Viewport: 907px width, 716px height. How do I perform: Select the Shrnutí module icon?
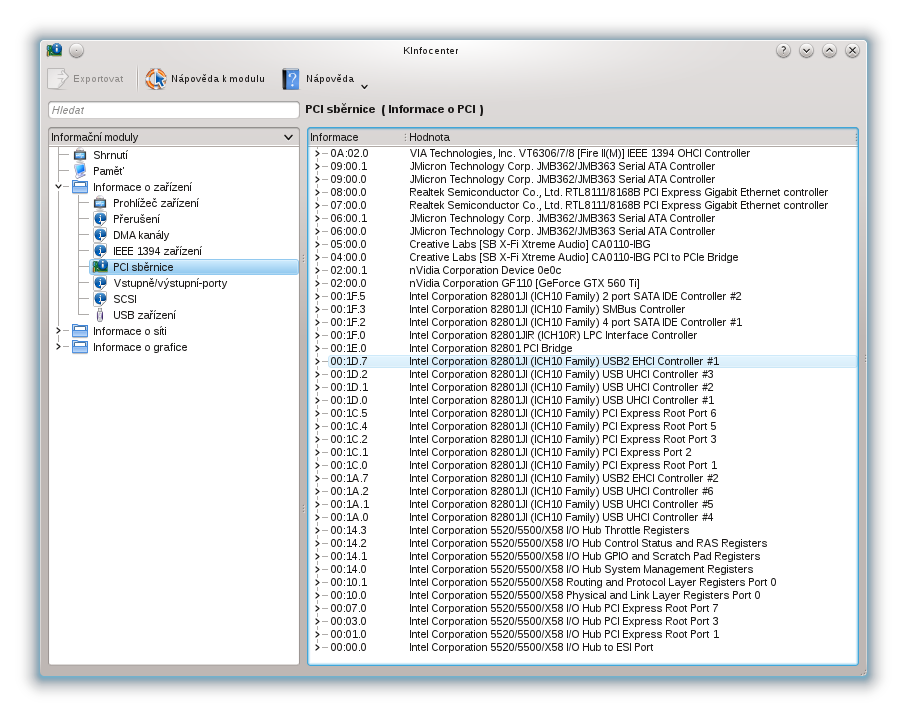click(x=80, y=155)
